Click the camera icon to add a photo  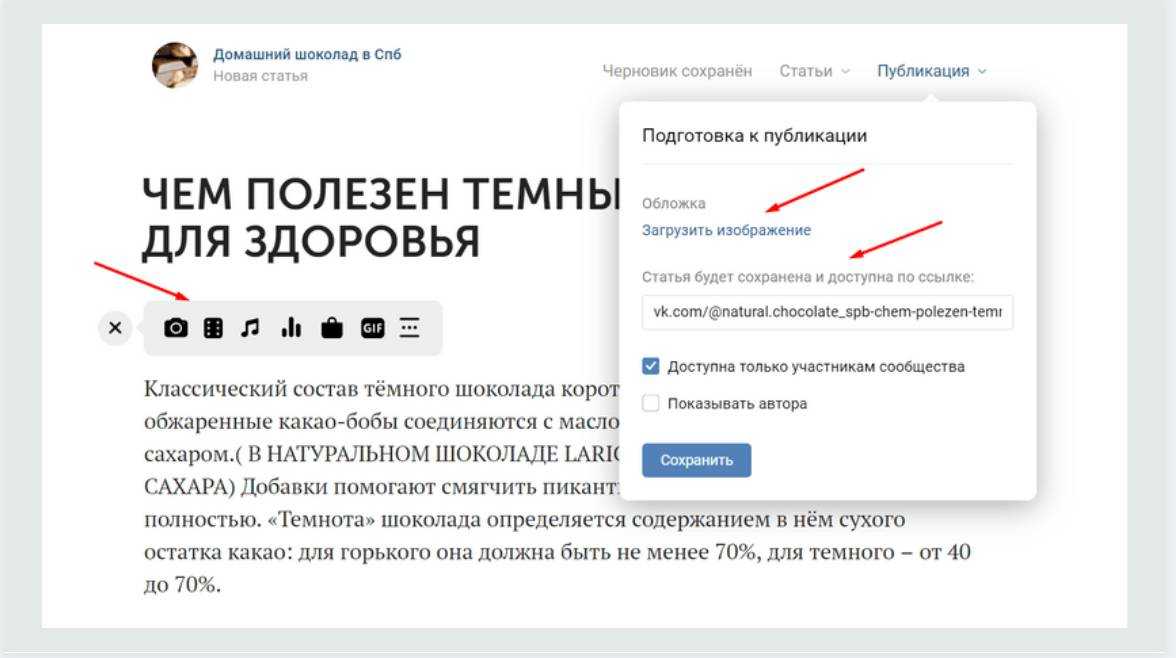tap(175, 328)
